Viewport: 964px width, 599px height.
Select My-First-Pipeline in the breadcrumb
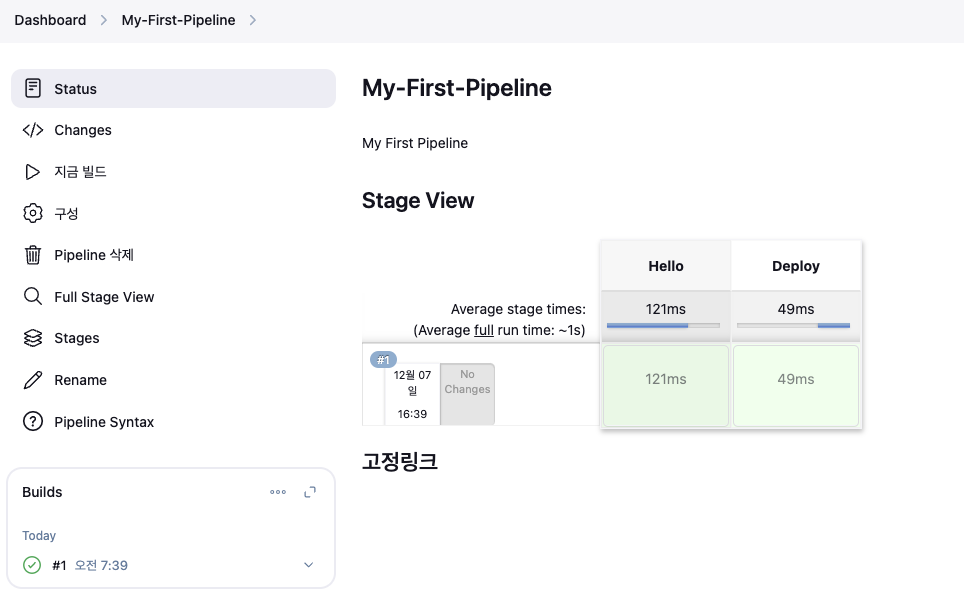tap(178, 20)
